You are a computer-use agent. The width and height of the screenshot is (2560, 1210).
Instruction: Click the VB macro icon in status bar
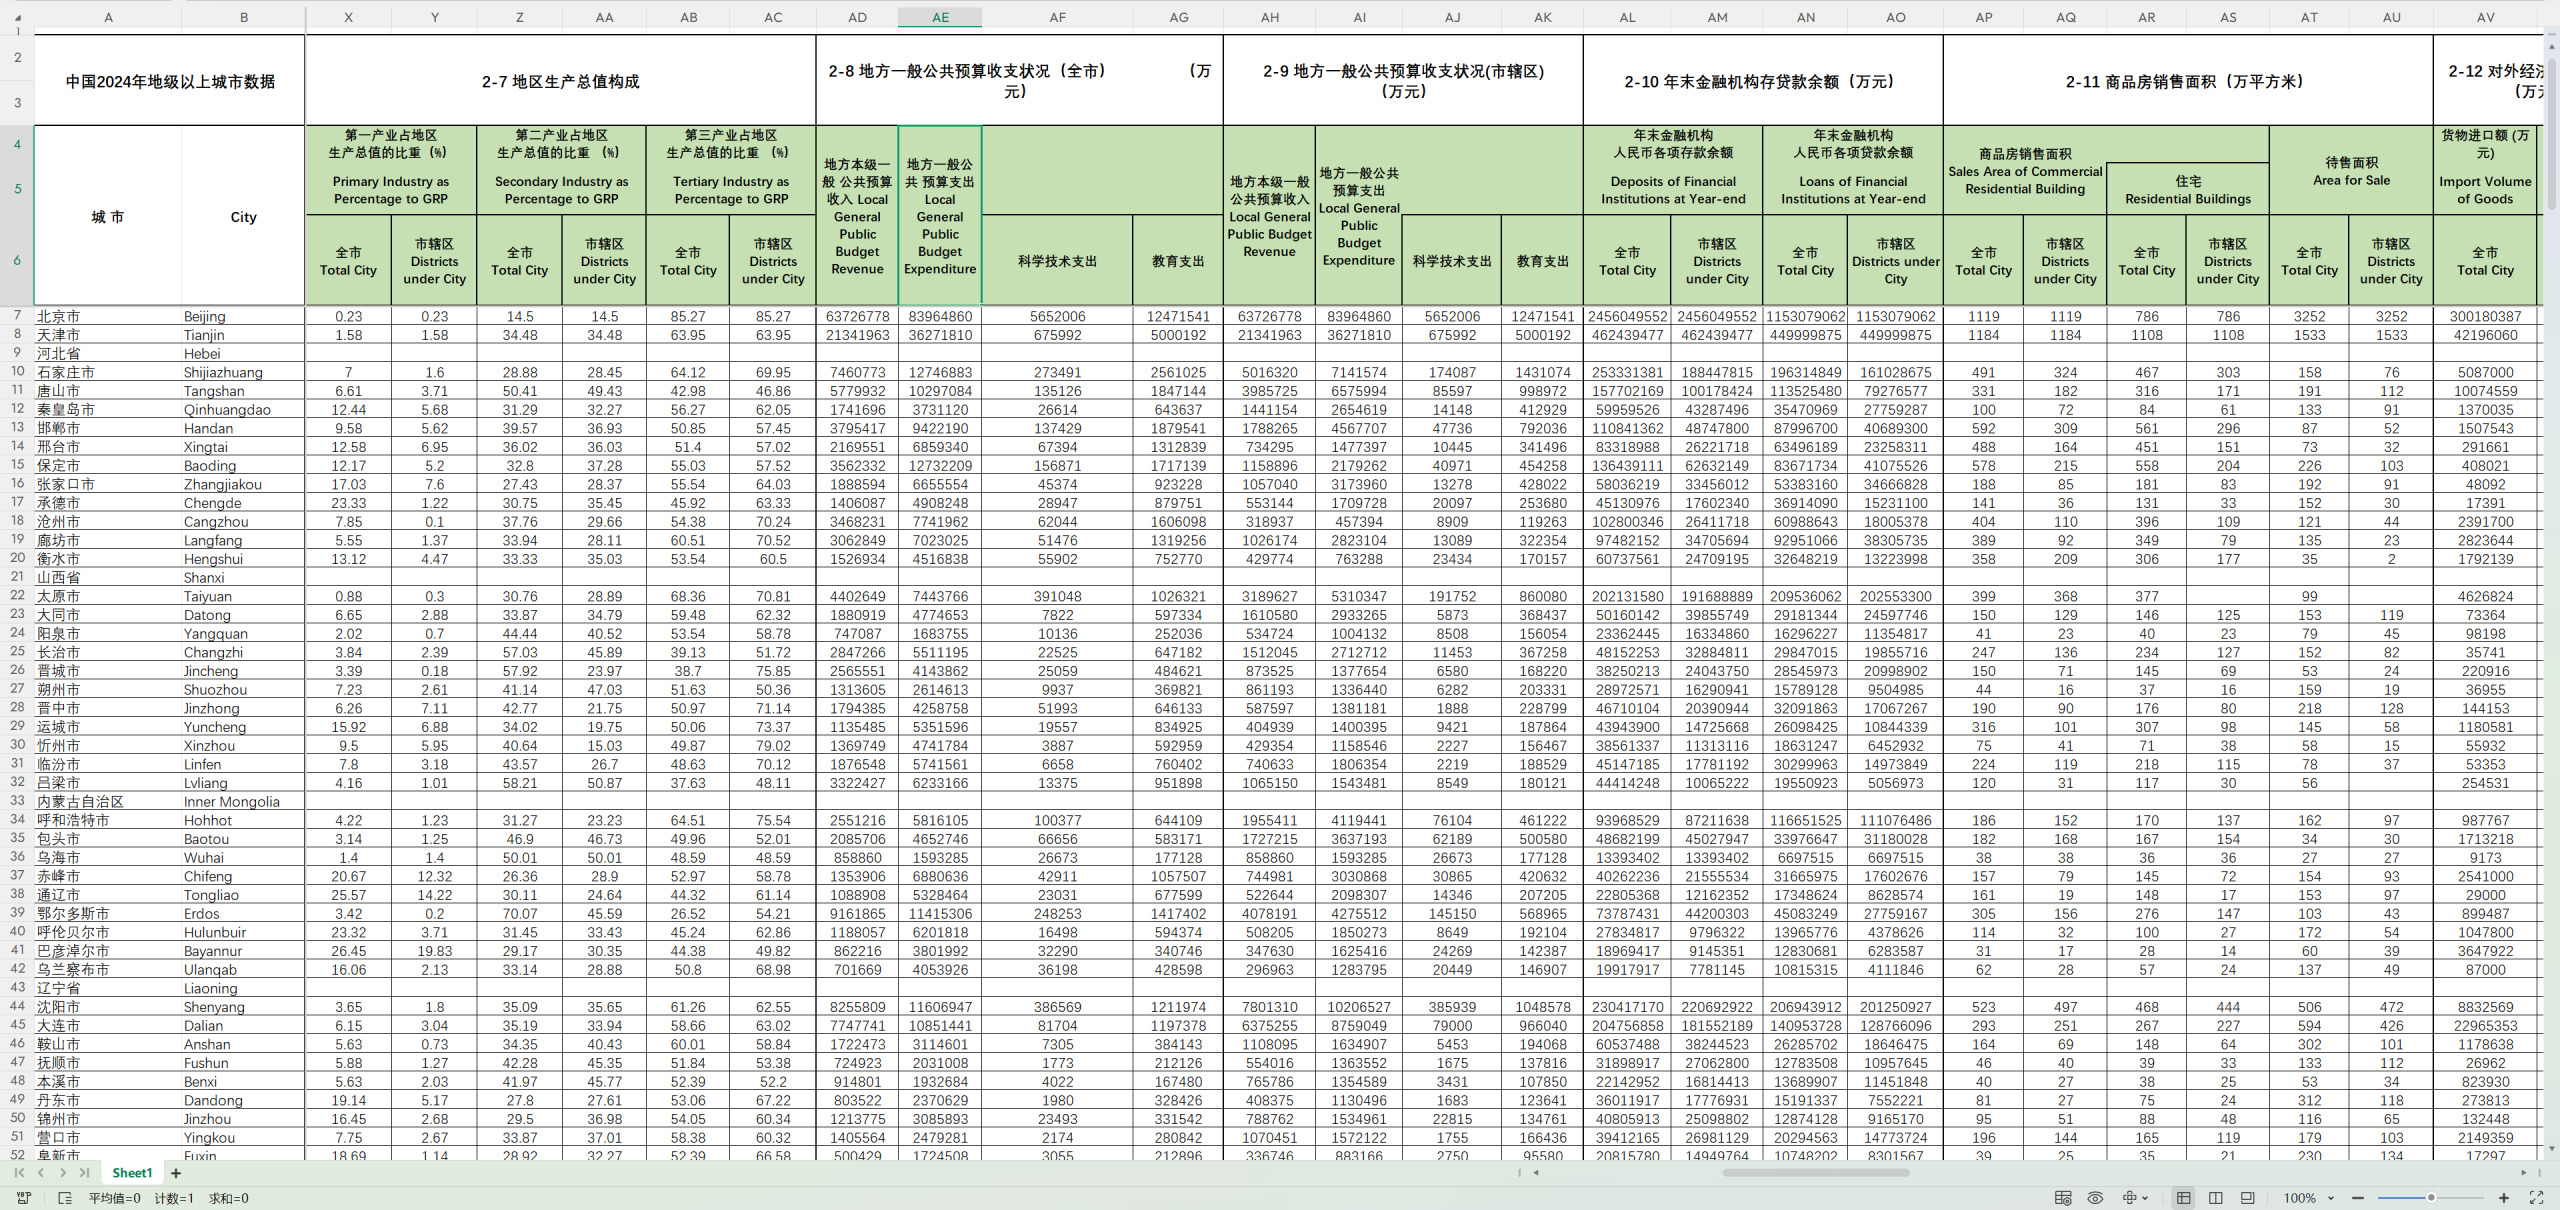coord(24,1198)
